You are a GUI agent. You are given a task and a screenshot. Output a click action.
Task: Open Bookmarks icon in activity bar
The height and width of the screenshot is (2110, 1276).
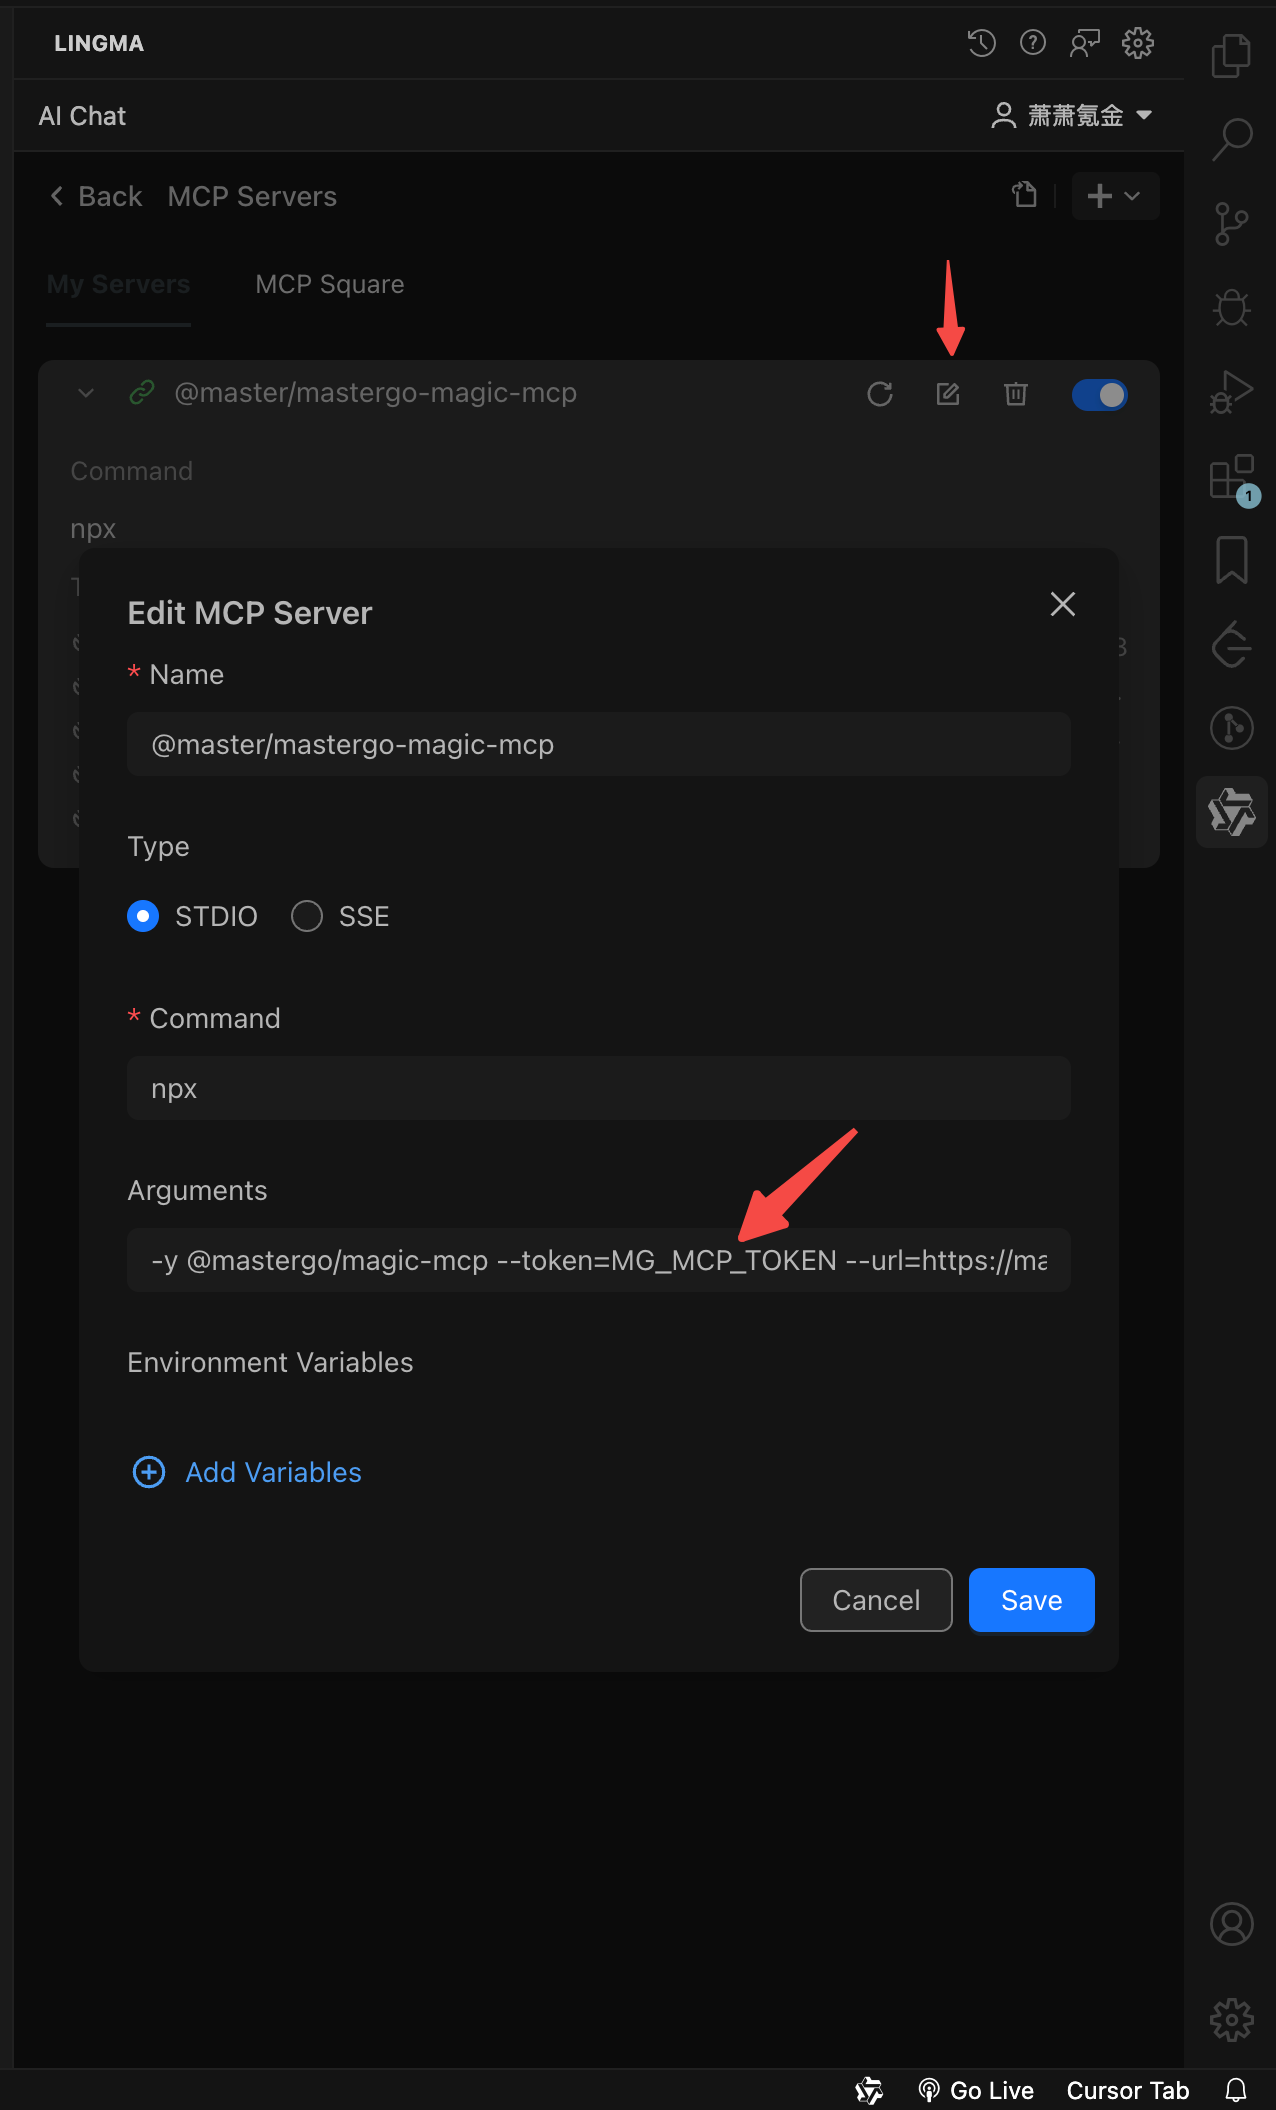(x=1232, y=560)
